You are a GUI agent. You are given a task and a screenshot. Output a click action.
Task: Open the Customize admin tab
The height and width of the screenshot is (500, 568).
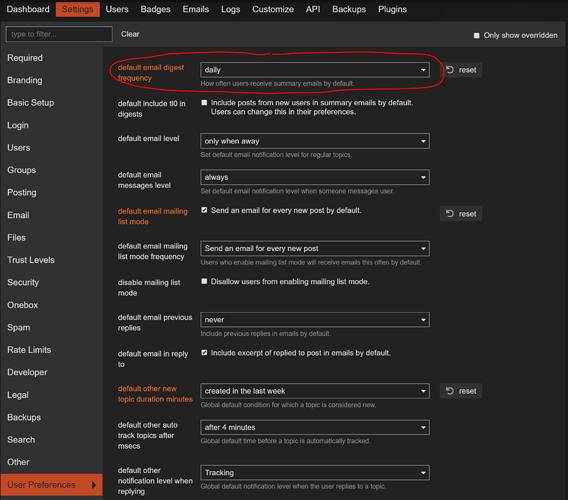pos(273,9)
